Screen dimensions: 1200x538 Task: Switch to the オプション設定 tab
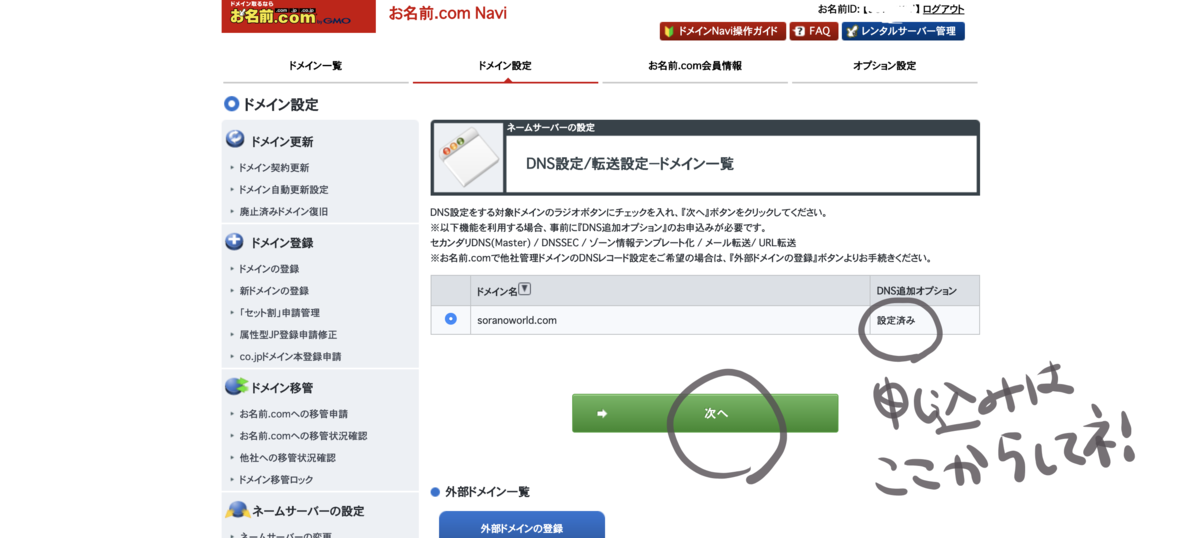point(885,66)
